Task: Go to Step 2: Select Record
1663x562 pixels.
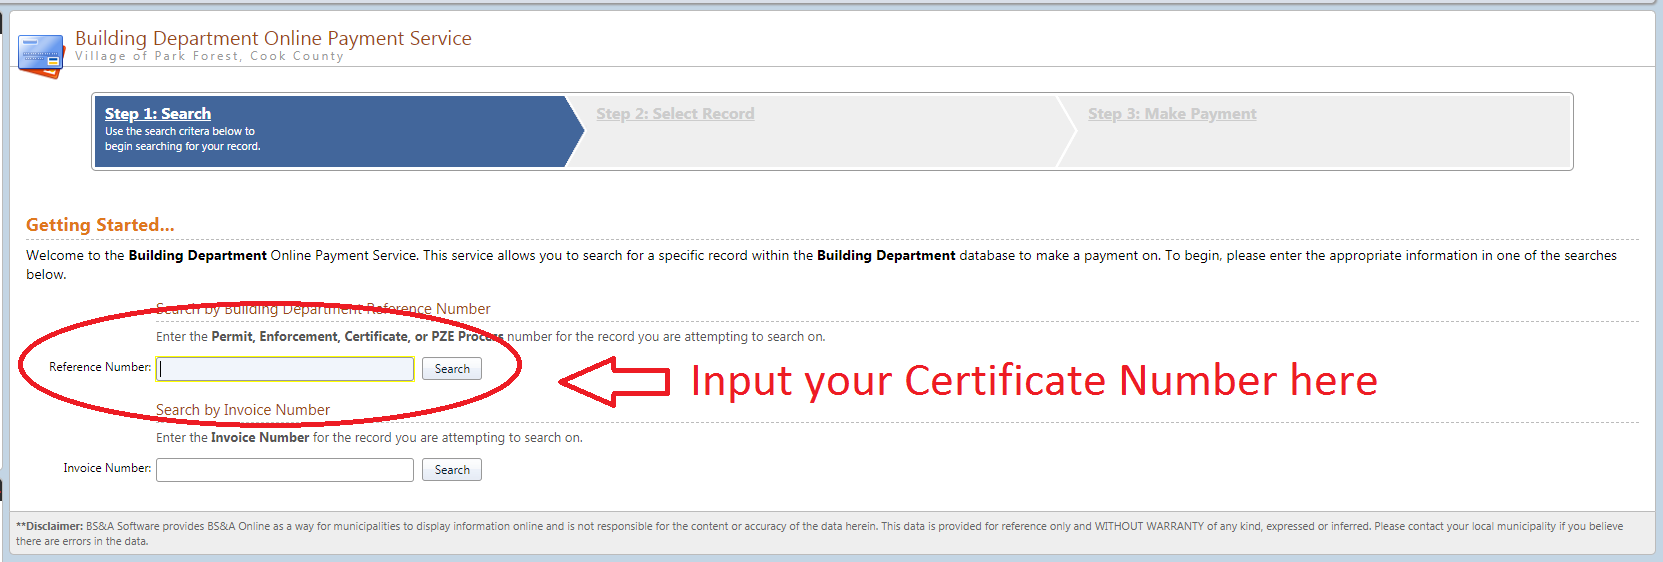Action: [x=675, y=114]
